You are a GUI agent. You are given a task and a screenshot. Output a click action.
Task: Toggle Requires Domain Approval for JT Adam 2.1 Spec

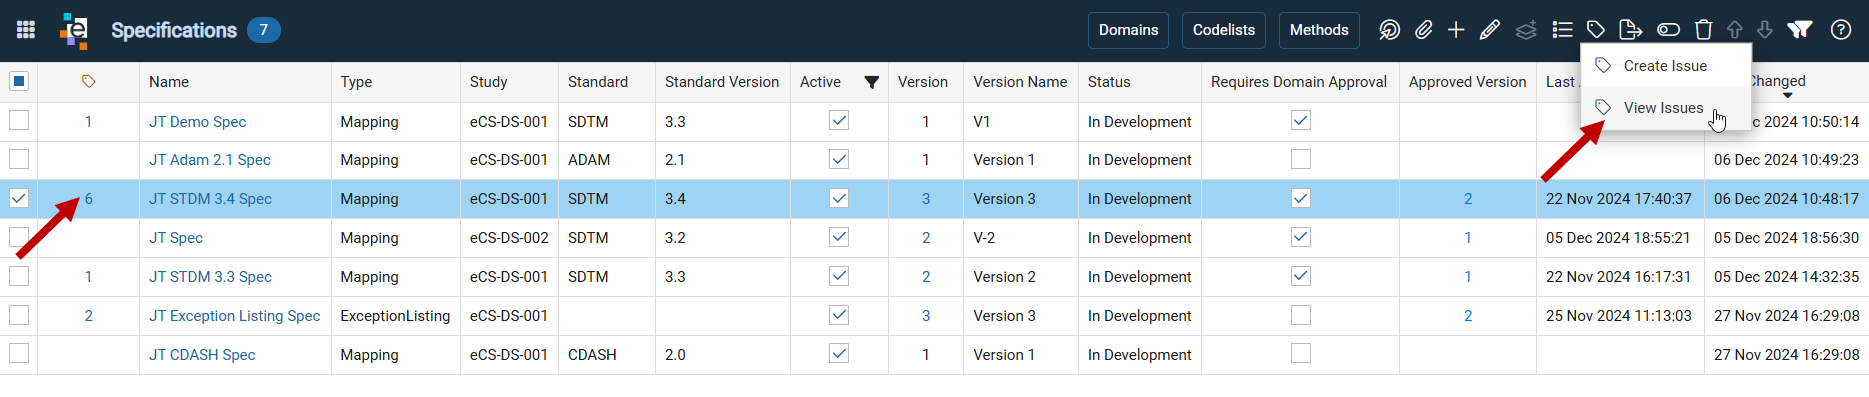pyautogui.click(x=1301, y=159)
